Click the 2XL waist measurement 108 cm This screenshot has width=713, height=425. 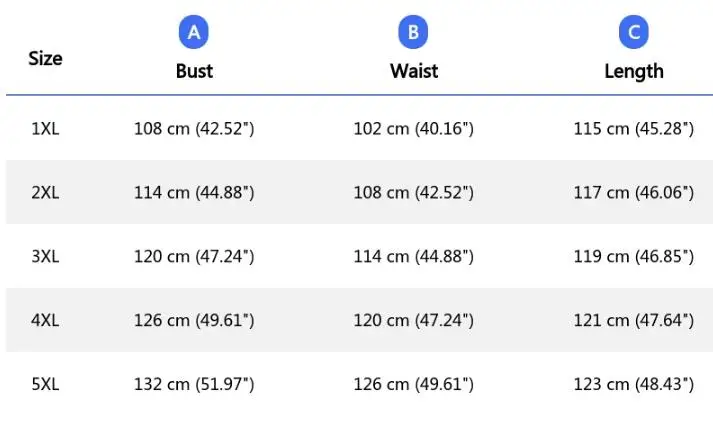point(413,193)
